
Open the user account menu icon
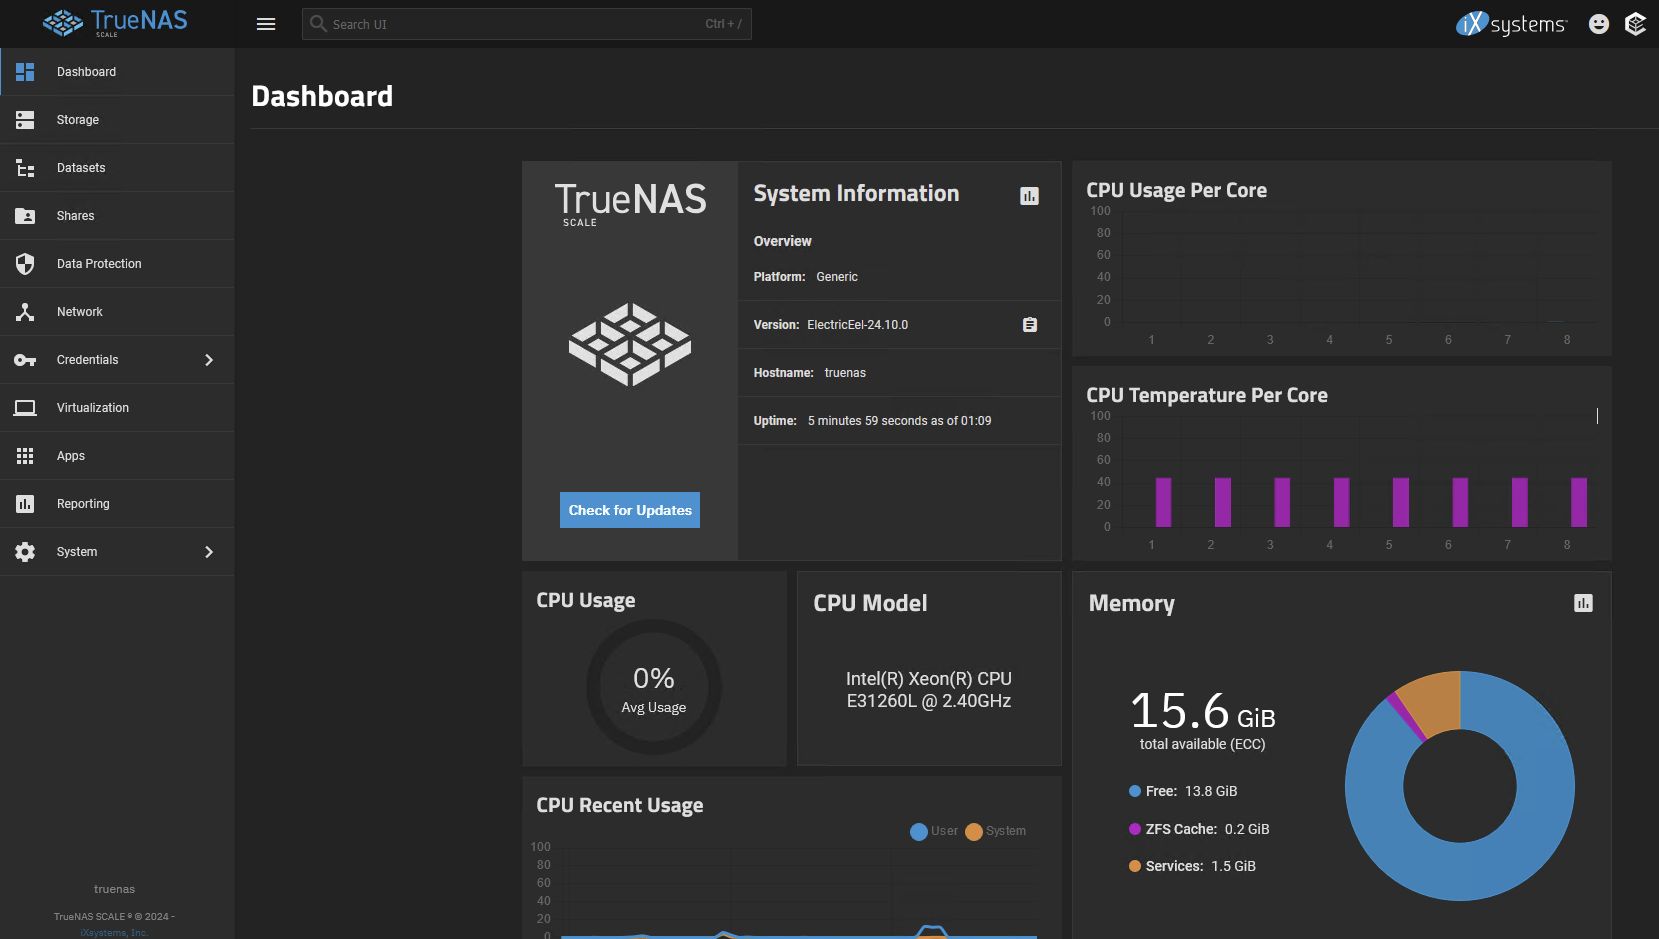[1598, 23]
